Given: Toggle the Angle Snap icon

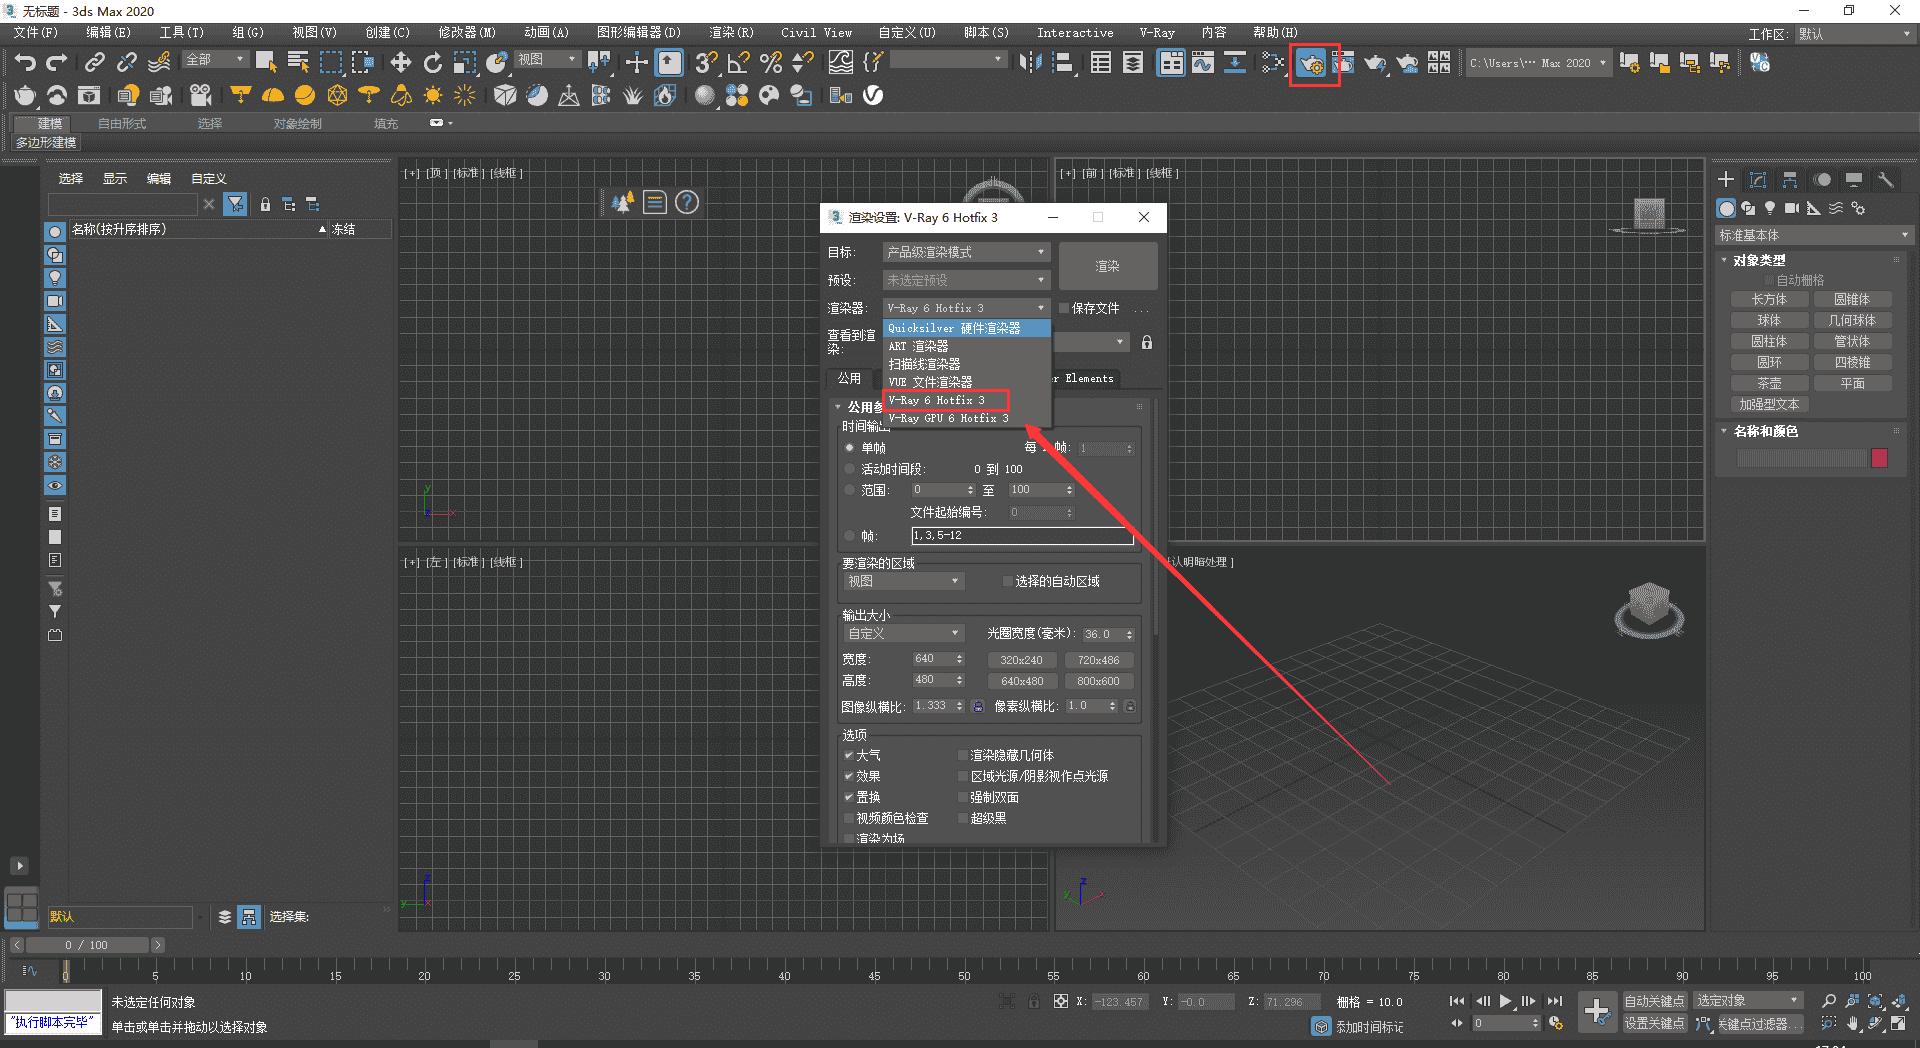Looking at the screenshot, I should click(738, 62).
